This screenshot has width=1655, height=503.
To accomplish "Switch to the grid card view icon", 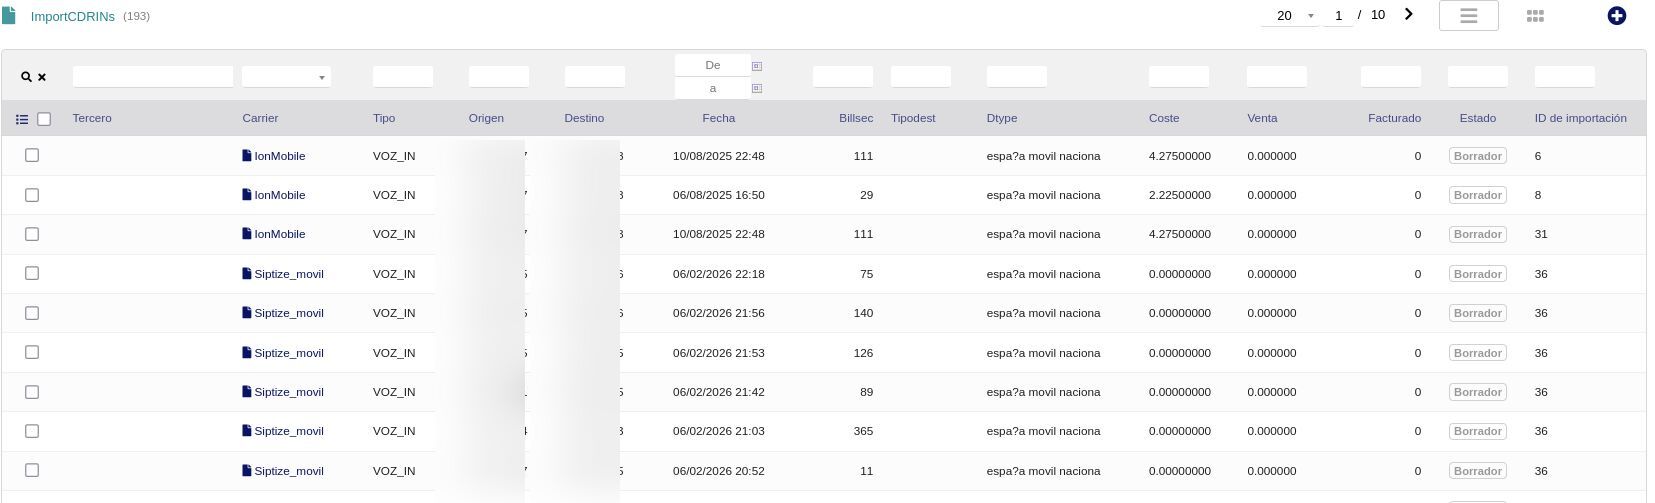I will [x=1535, y=16].
